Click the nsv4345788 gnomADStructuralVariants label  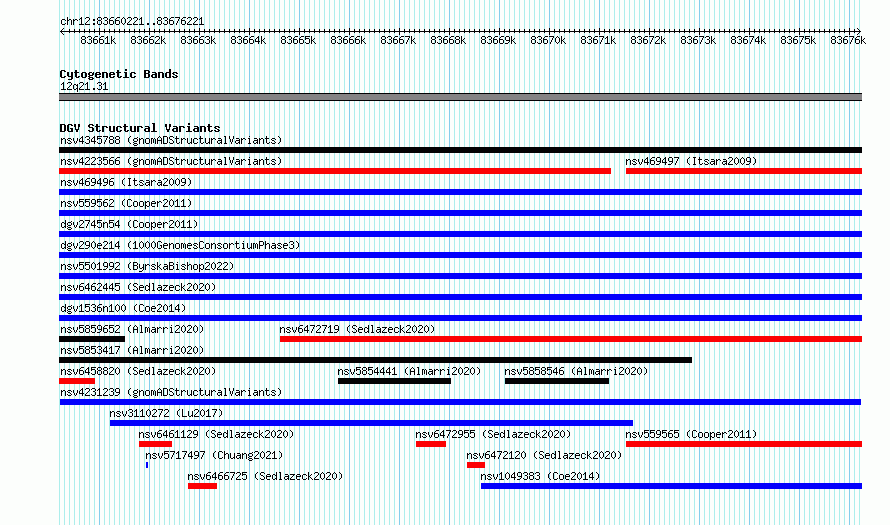click(x=171, y=140)
